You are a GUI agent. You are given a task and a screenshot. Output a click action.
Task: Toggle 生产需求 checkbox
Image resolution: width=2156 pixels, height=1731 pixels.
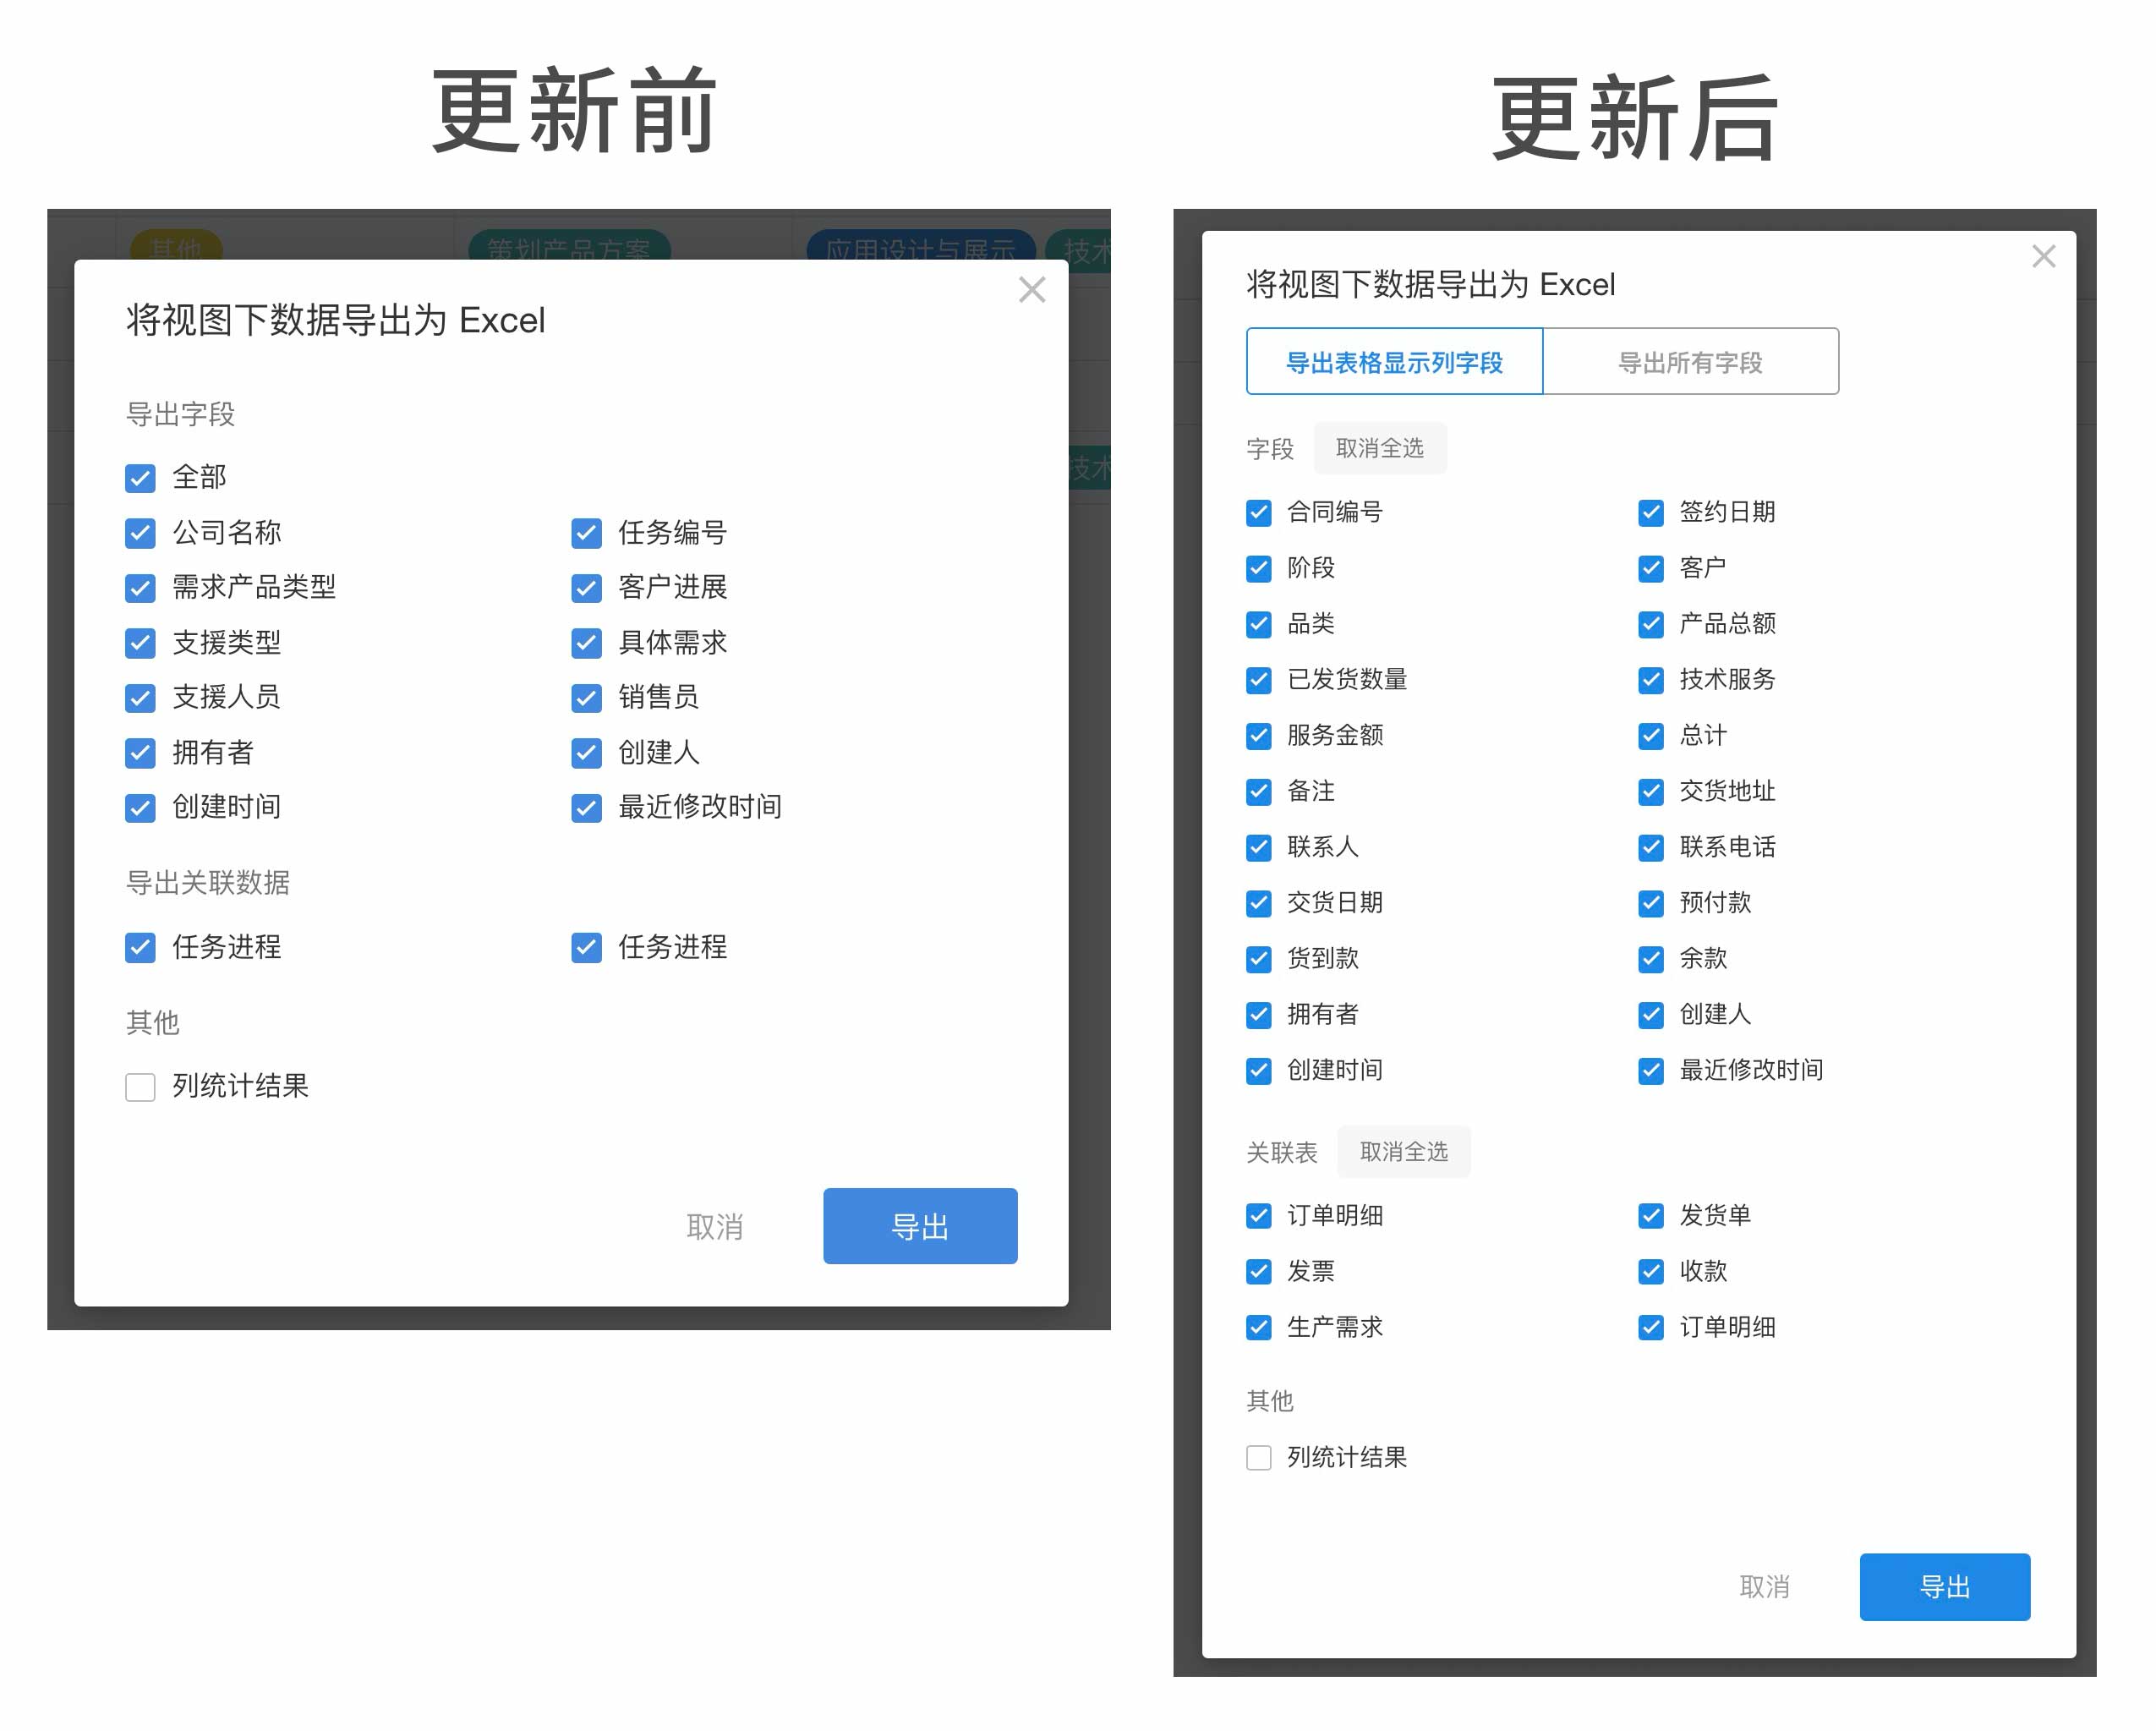(1259, 1328)
